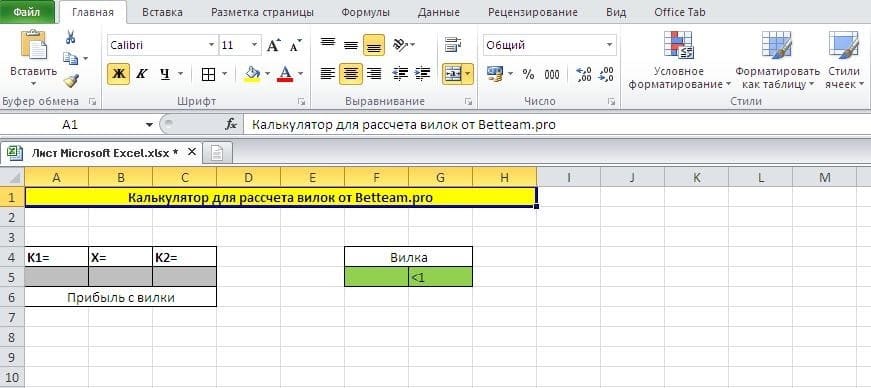
Task: Open Format as Table (Форматировать как таблицу)
Action: click(777, 61)
